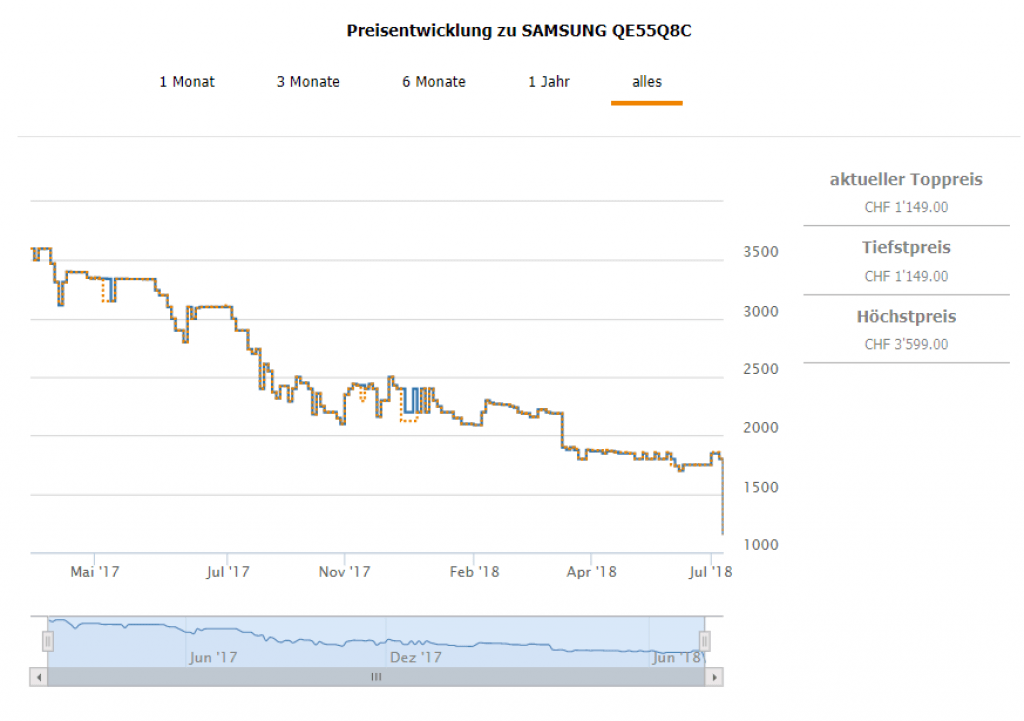The width and height of the screenshot is (1024, 721).
Task: Click the right navigator range handle
Action: pyautogui.click(x=705, y=641)
